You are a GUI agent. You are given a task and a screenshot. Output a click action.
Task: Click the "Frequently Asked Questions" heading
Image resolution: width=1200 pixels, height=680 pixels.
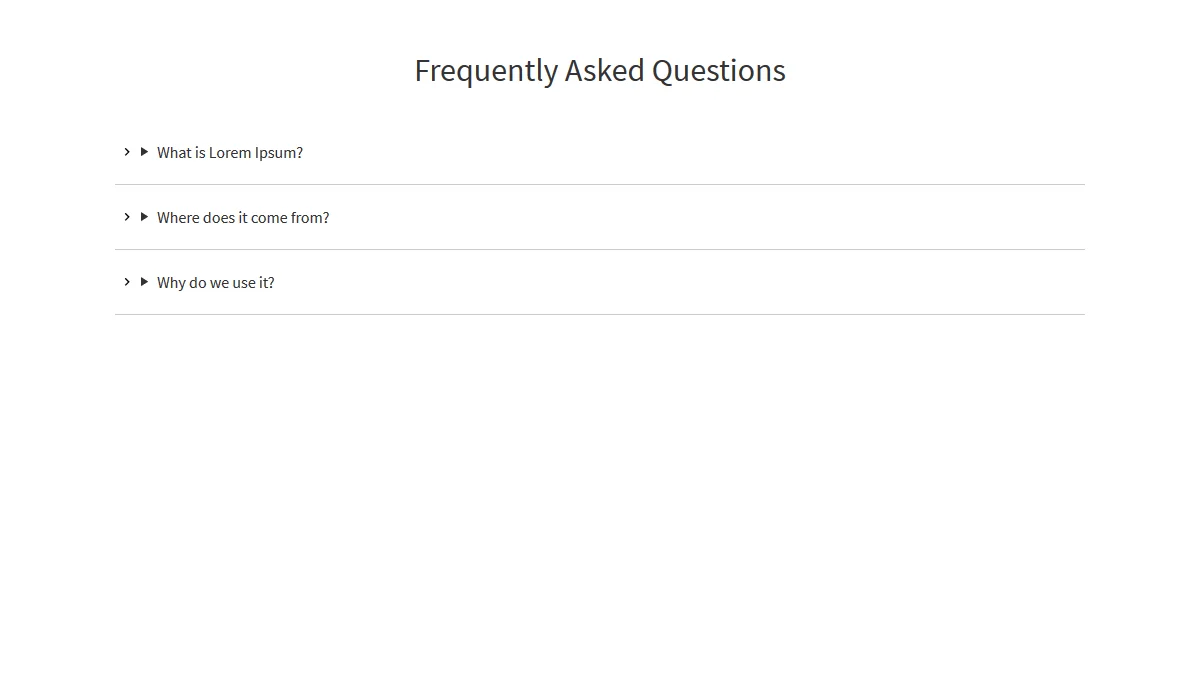coord(600,71)
